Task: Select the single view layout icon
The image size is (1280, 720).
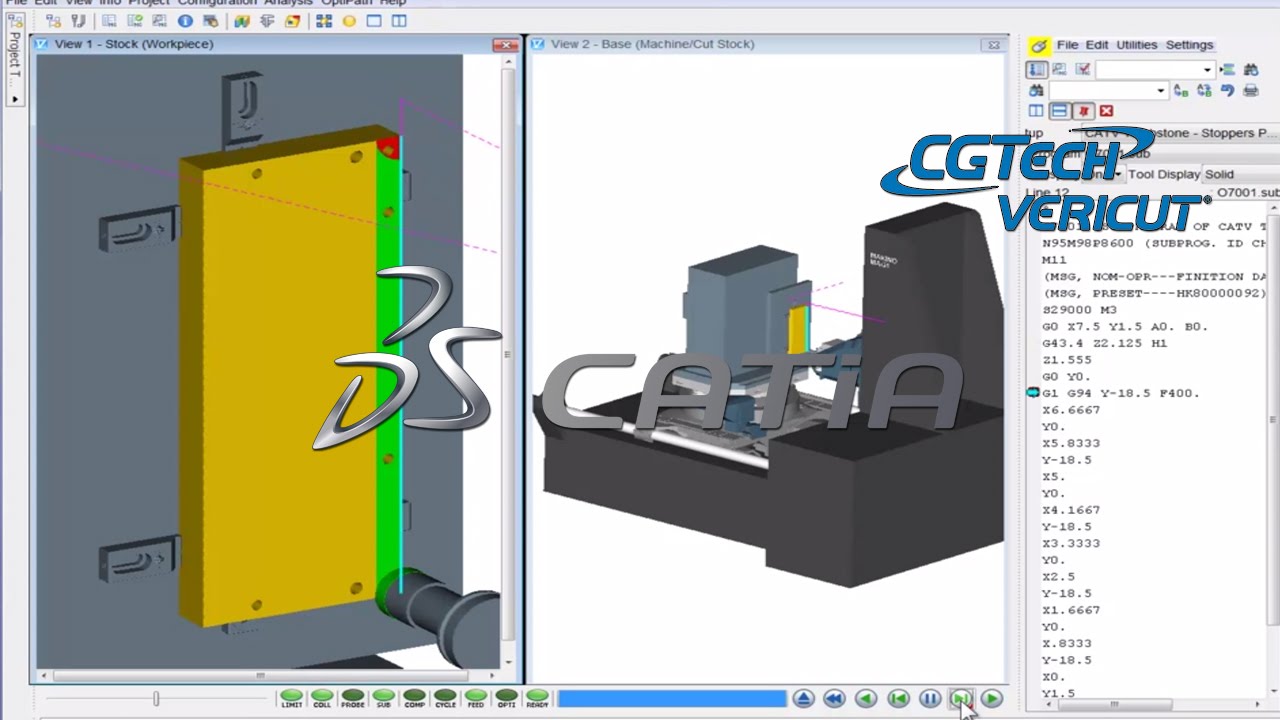Action: (x=374, y=21)
